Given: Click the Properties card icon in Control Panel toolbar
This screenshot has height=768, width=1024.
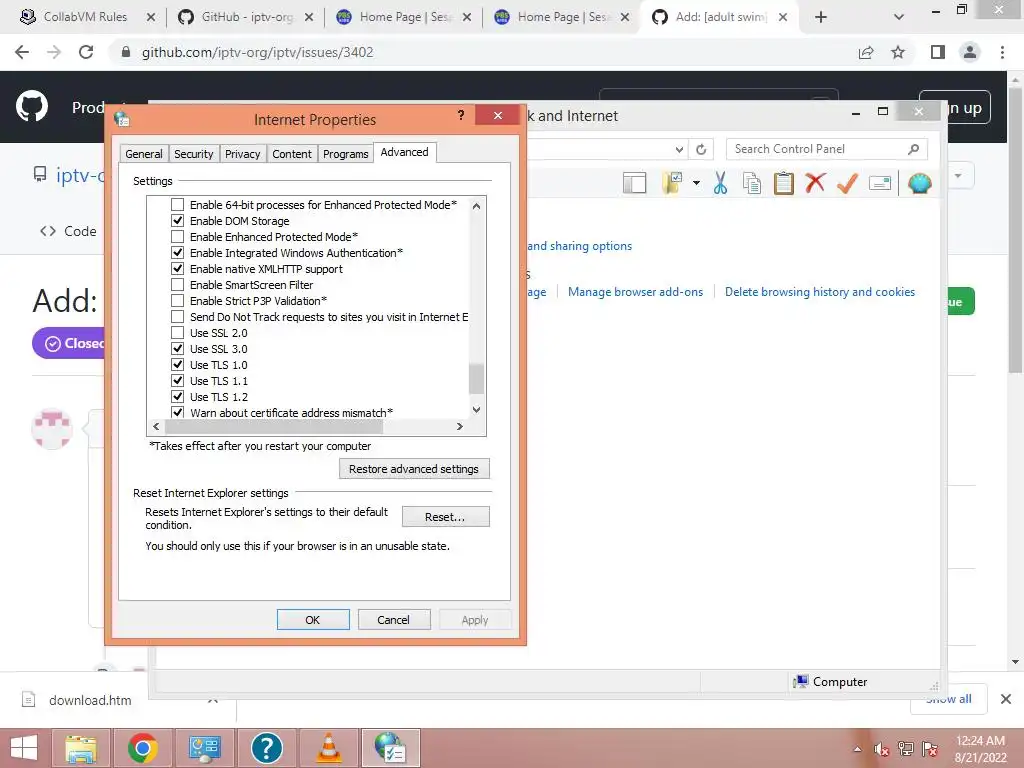Looking at the screenshot, I should point(880,184).
